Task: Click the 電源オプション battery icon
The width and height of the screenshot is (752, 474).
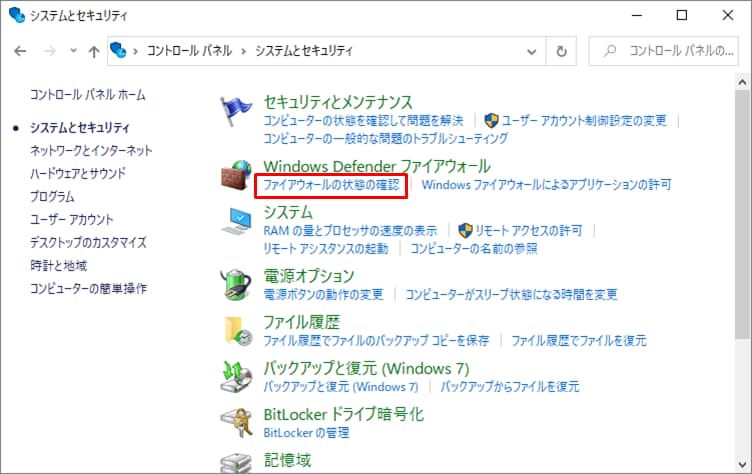Action: (x=236, y=284)
